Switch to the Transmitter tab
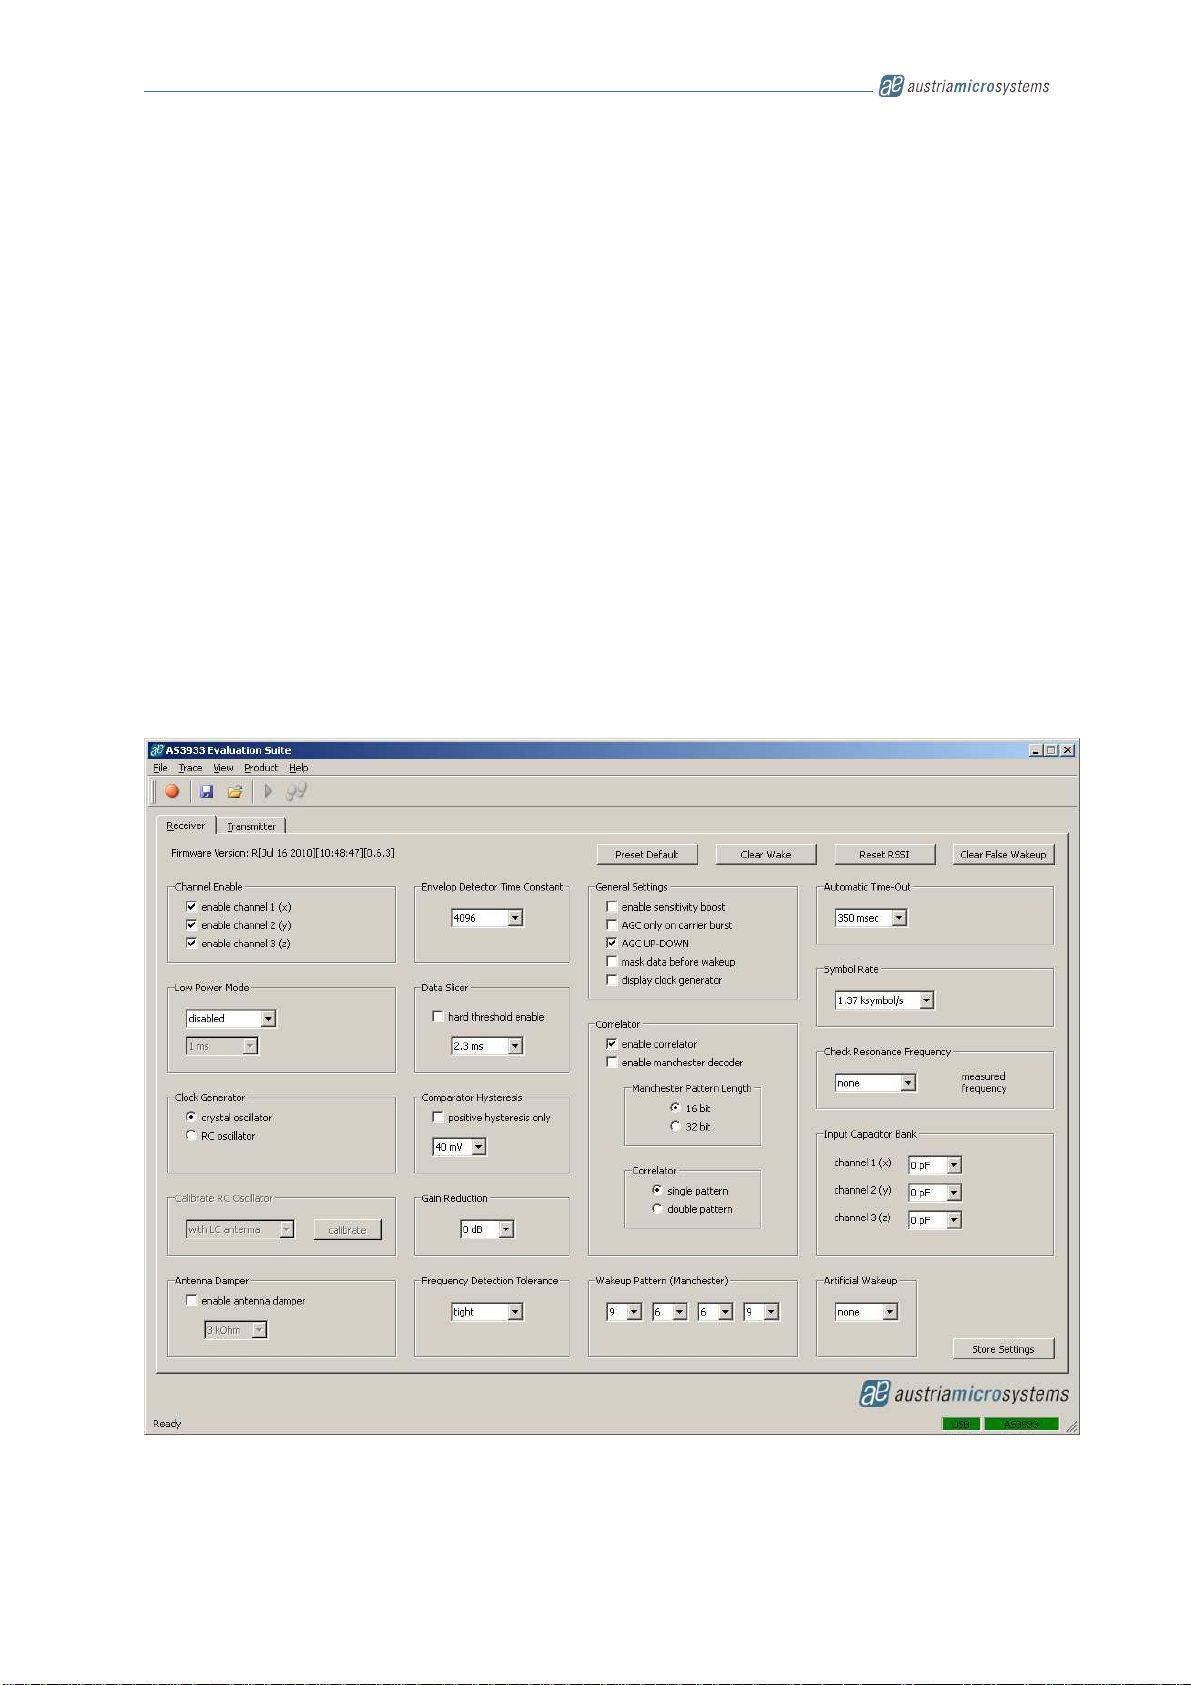The image size is (1191, 1685). coord(251,826)
